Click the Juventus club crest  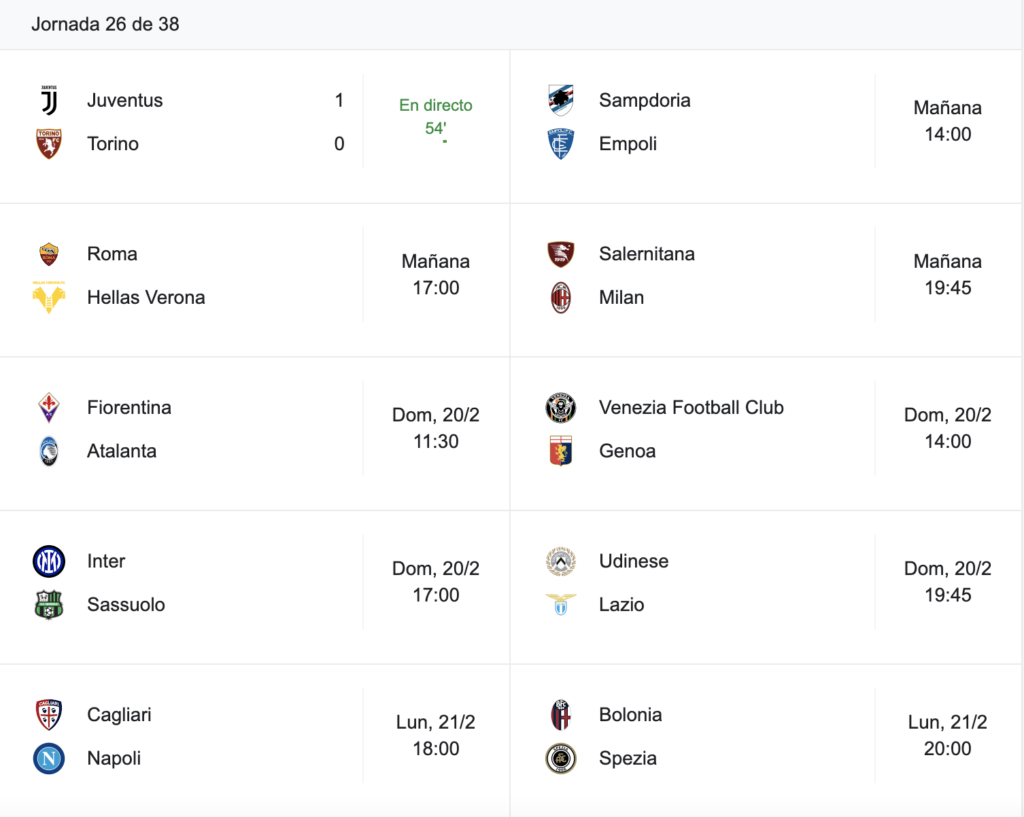click(x=49, y=100)
